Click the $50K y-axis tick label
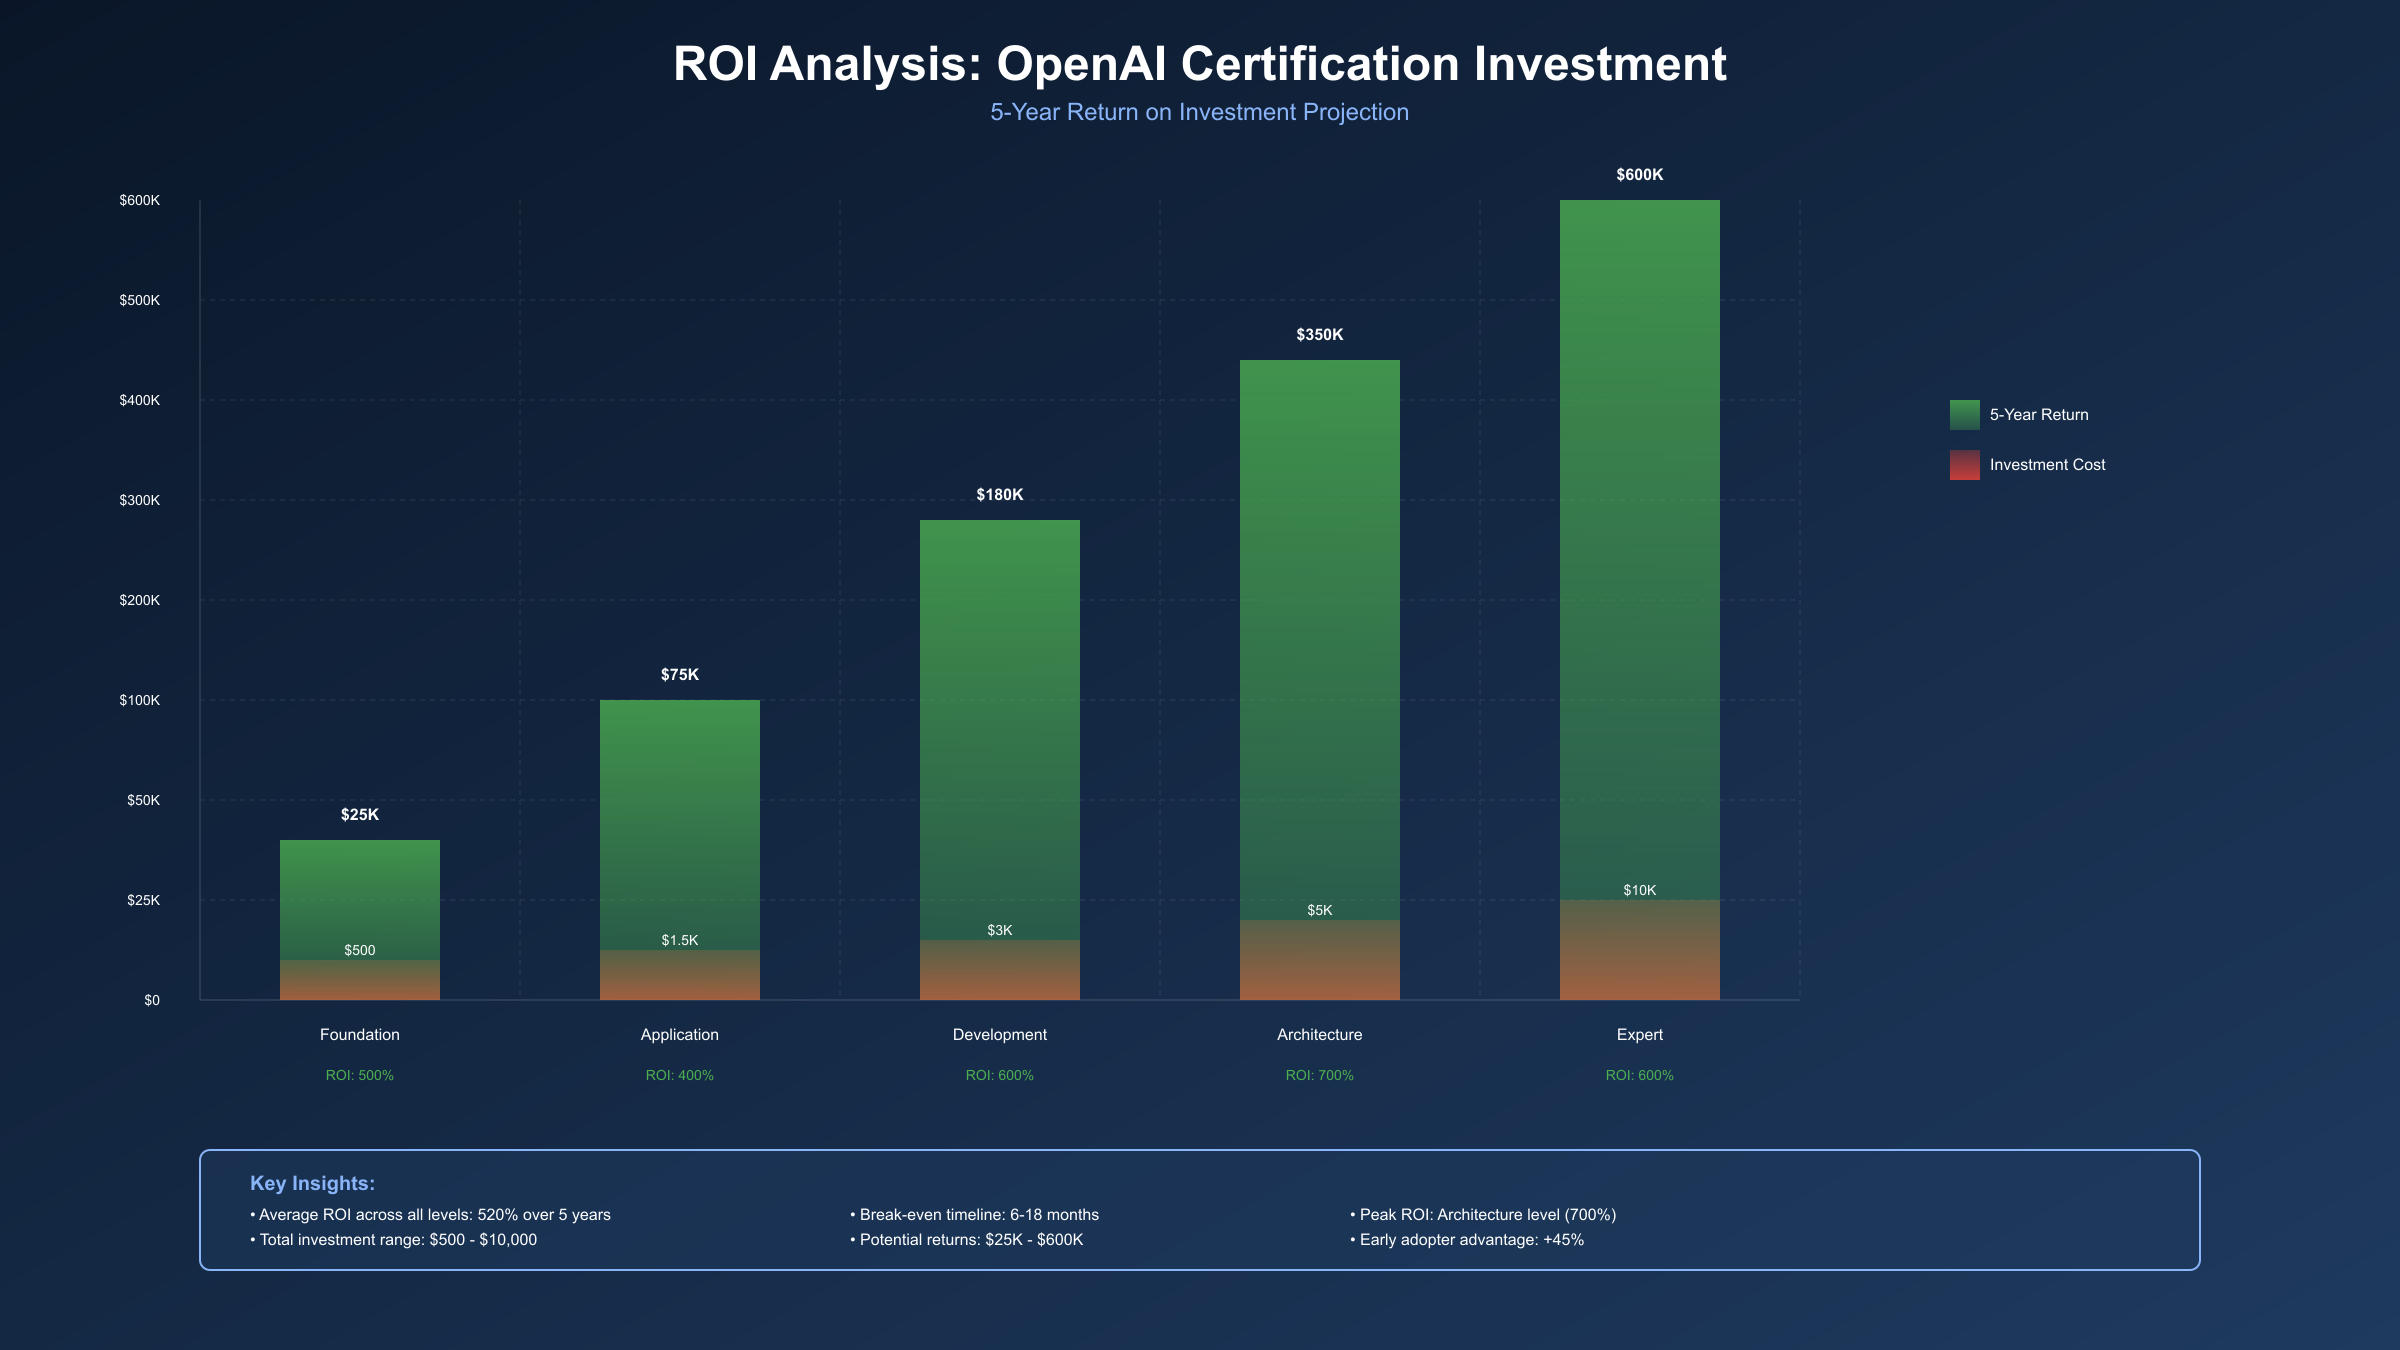Screen dimensions: 2400x1350 (143, 801)
